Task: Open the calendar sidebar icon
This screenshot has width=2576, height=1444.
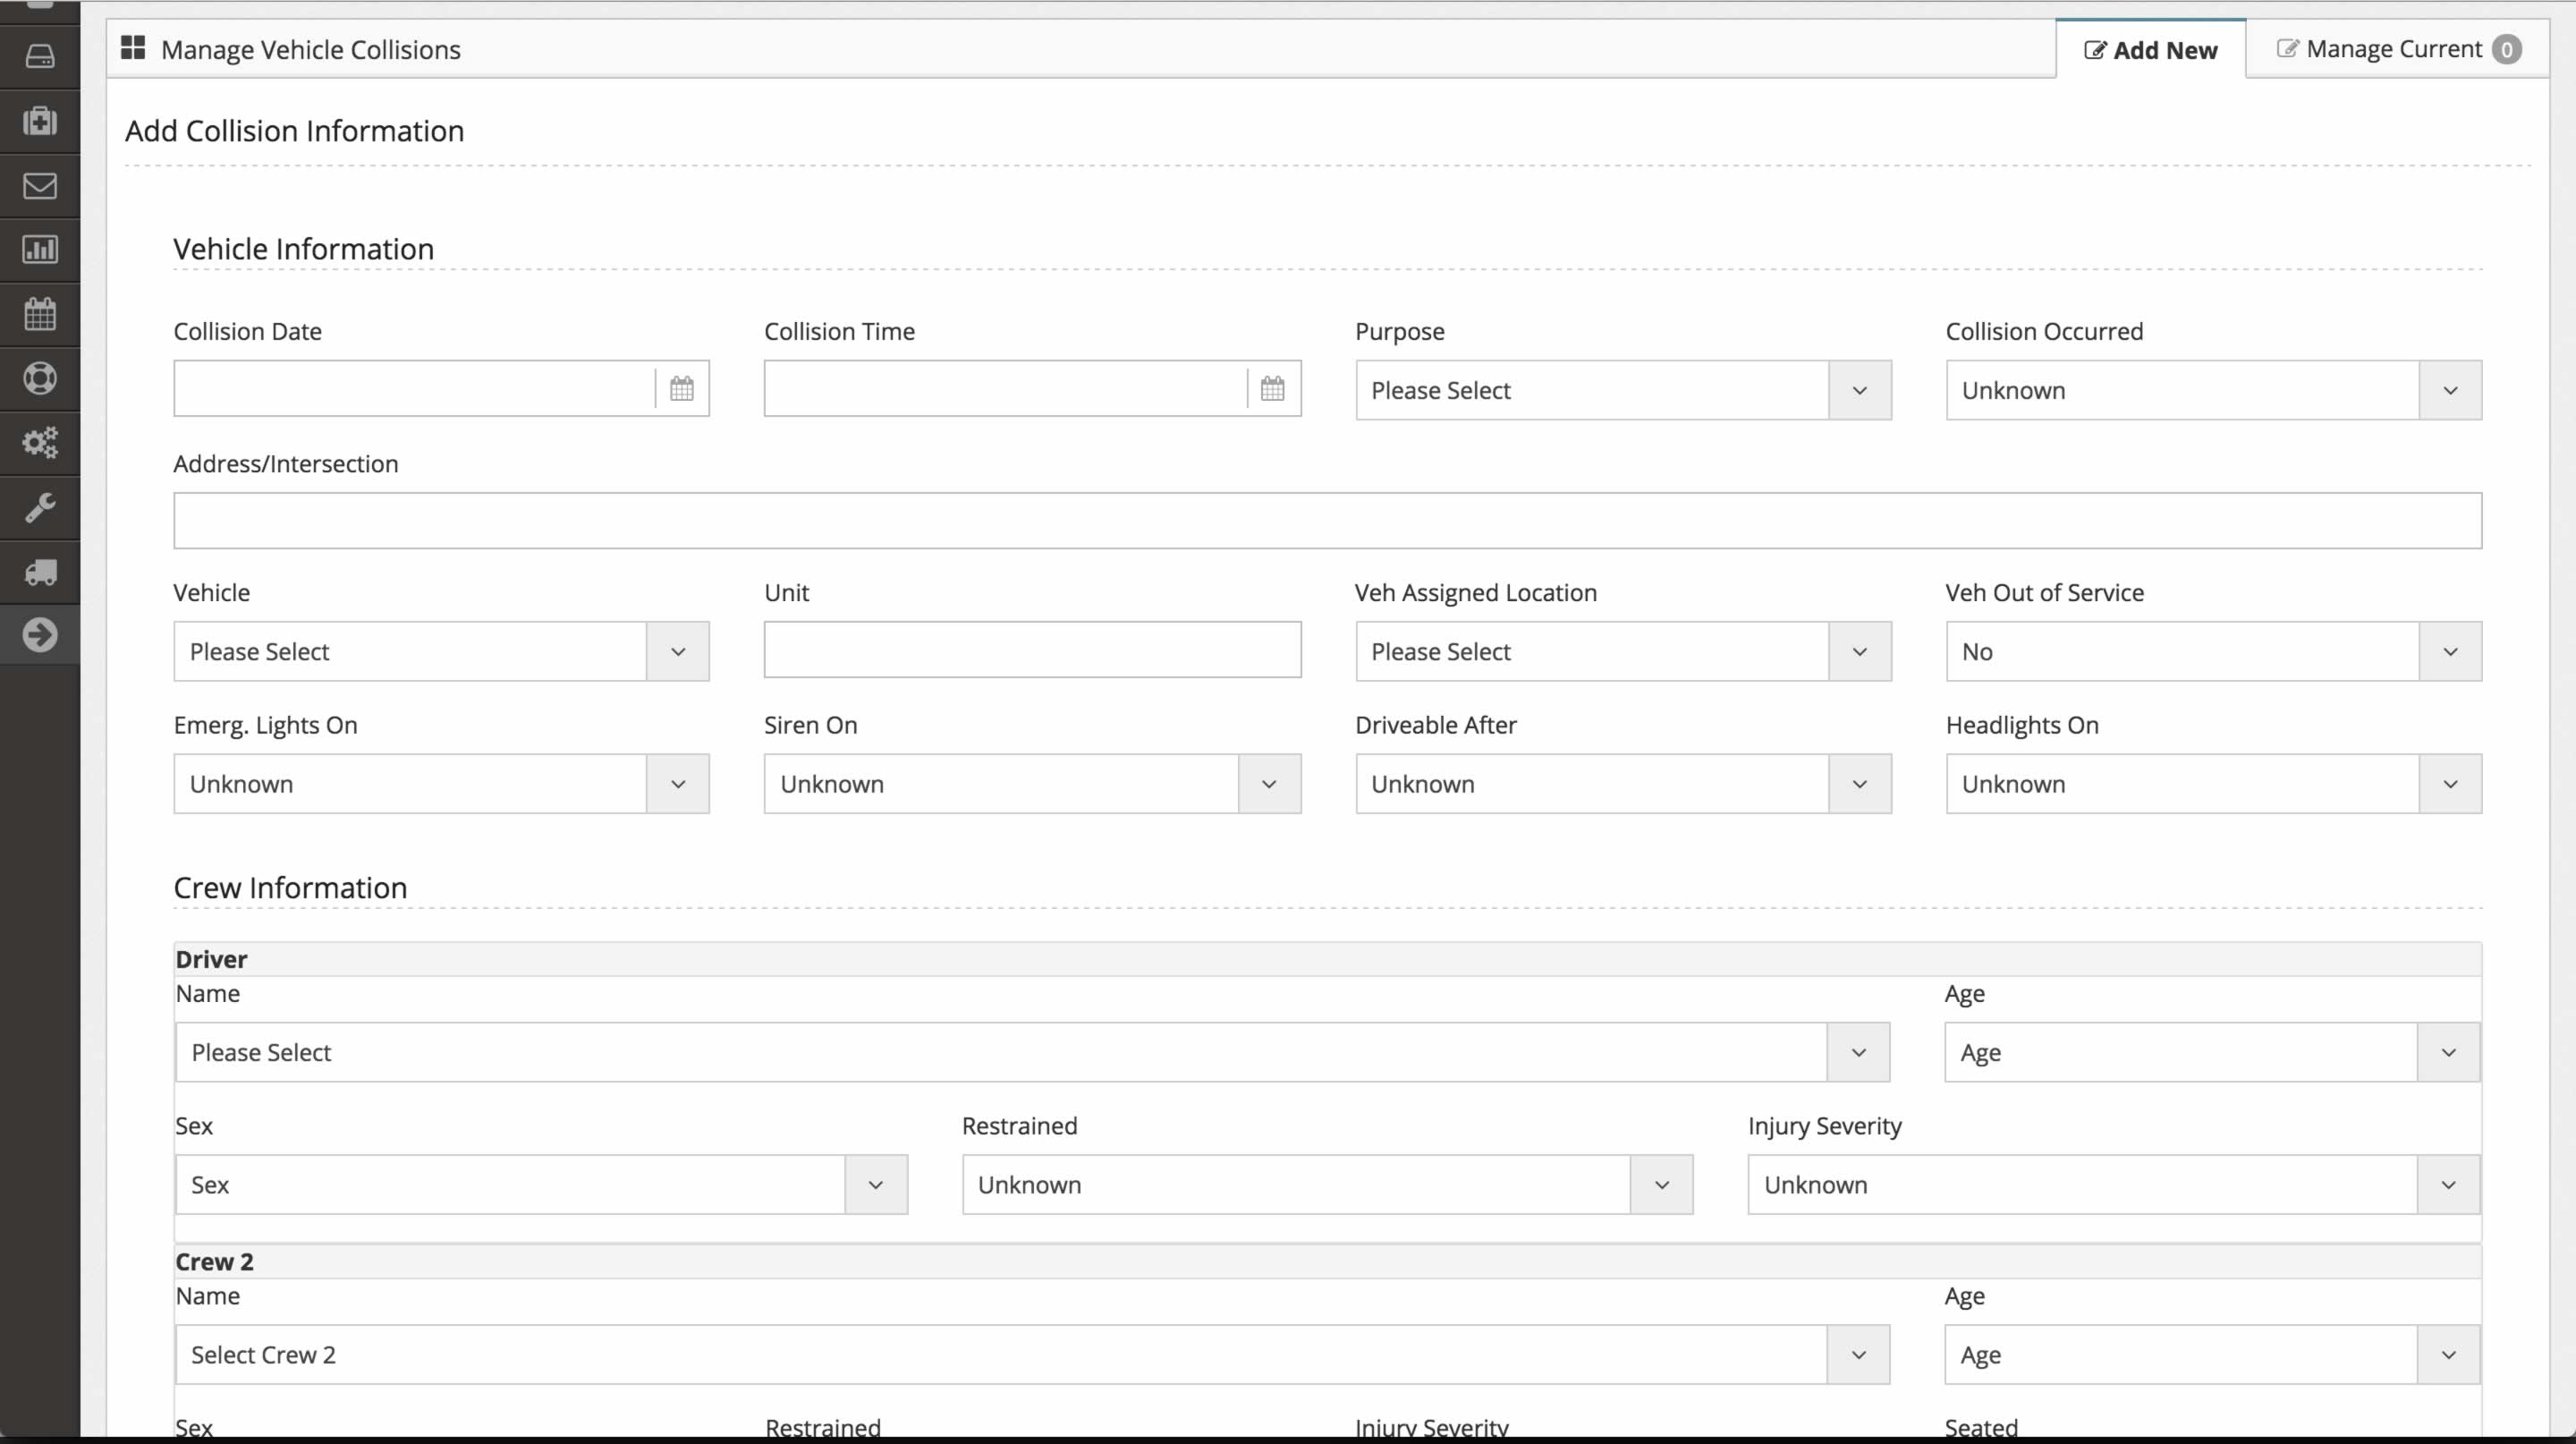Action: pyautogui.click(x=40, y=314)
